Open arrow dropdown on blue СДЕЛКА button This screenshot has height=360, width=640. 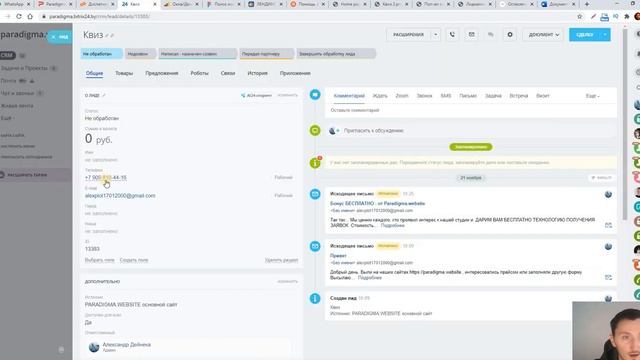click(605, 35)
